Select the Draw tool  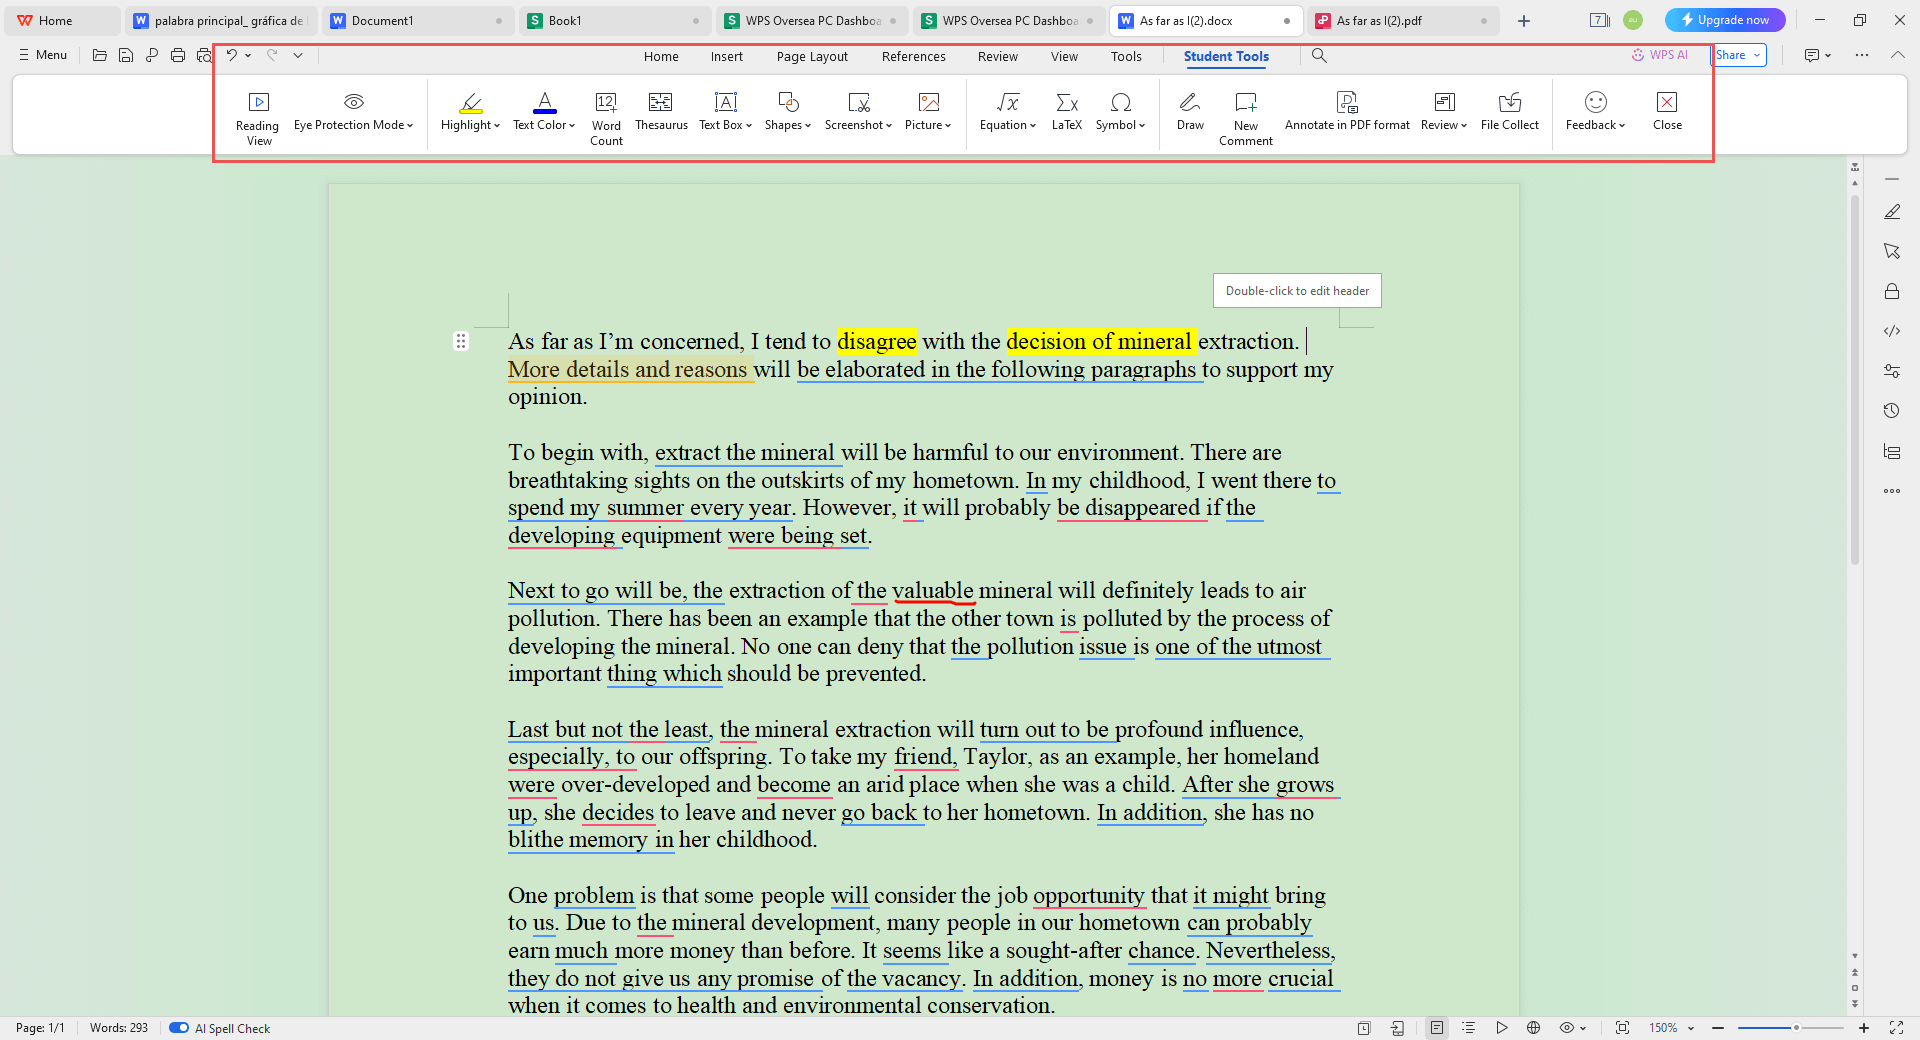(1190, 111)
